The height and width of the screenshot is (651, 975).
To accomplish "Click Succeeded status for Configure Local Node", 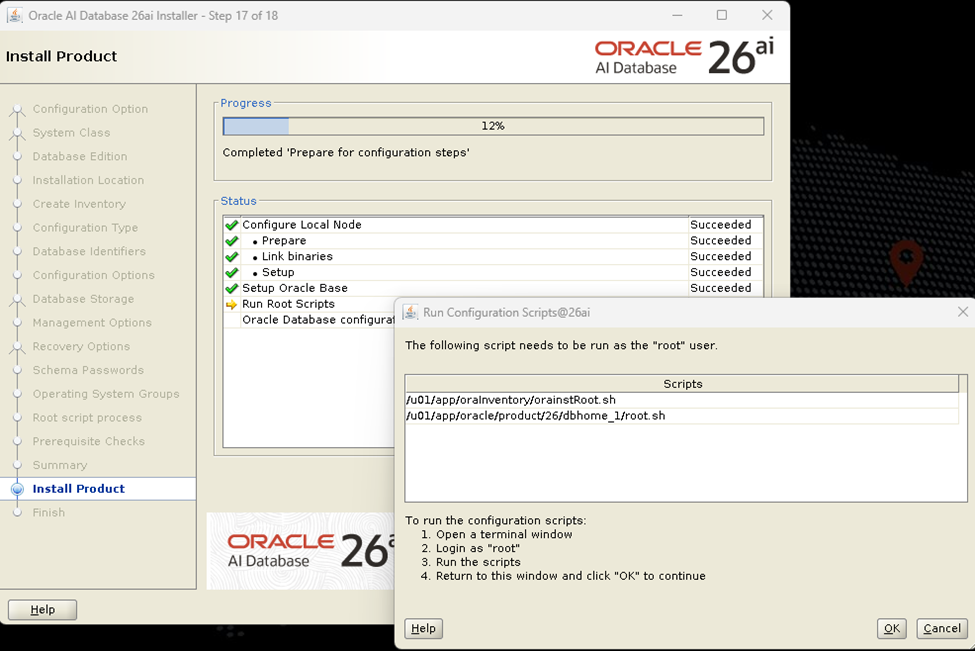I will click(x=721, y=224).
